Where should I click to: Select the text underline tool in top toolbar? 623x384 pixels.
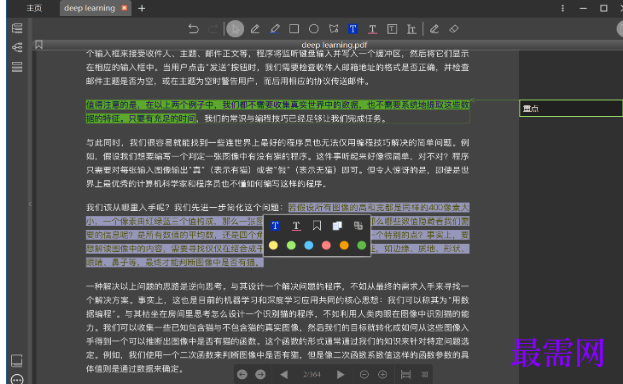click(372, 29)
